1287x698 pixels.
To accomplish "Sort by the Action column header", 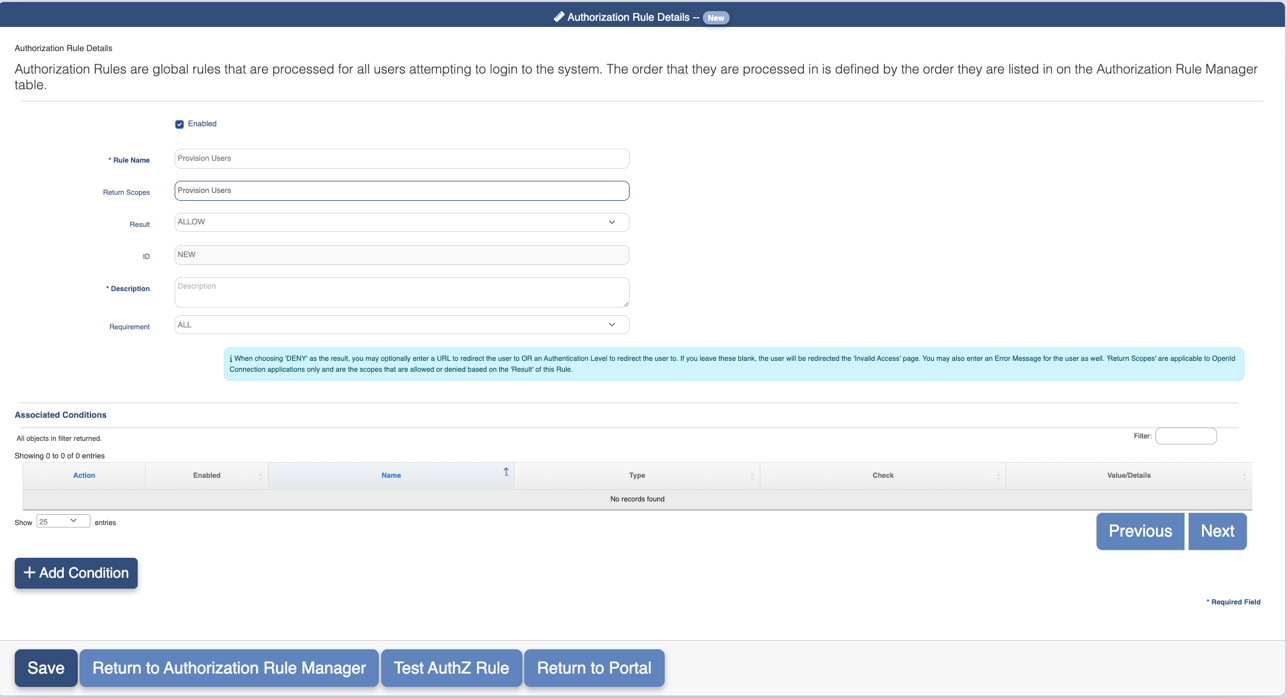I will click(x=84, y=476).
